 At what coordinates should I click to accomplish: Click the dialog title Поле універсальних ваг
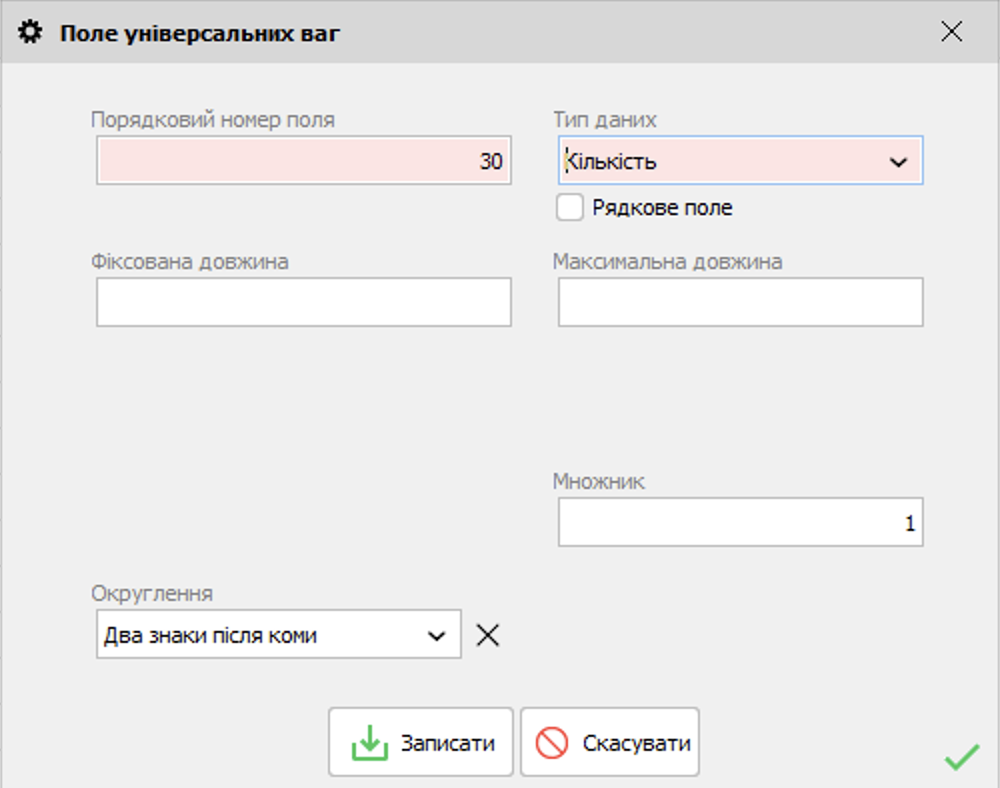point(200,33)
